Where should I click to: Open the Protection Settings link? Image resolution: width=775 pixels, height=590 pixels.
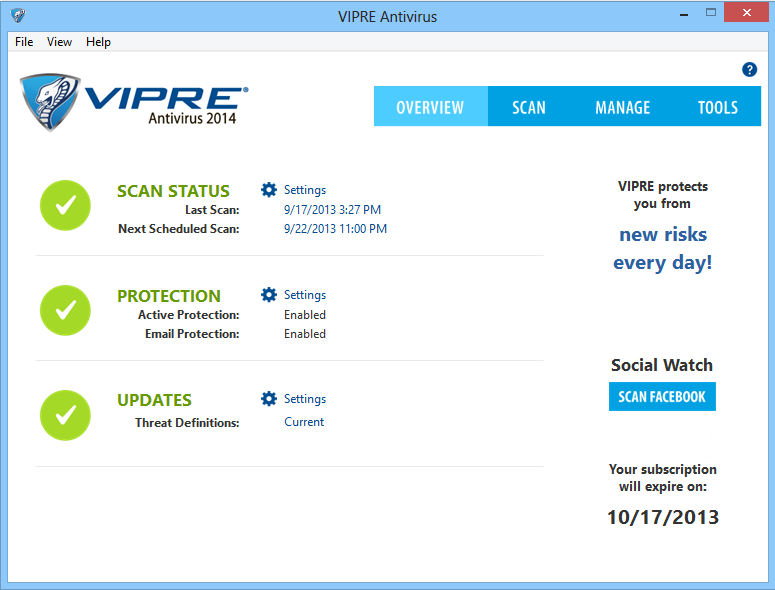(305, 295)
